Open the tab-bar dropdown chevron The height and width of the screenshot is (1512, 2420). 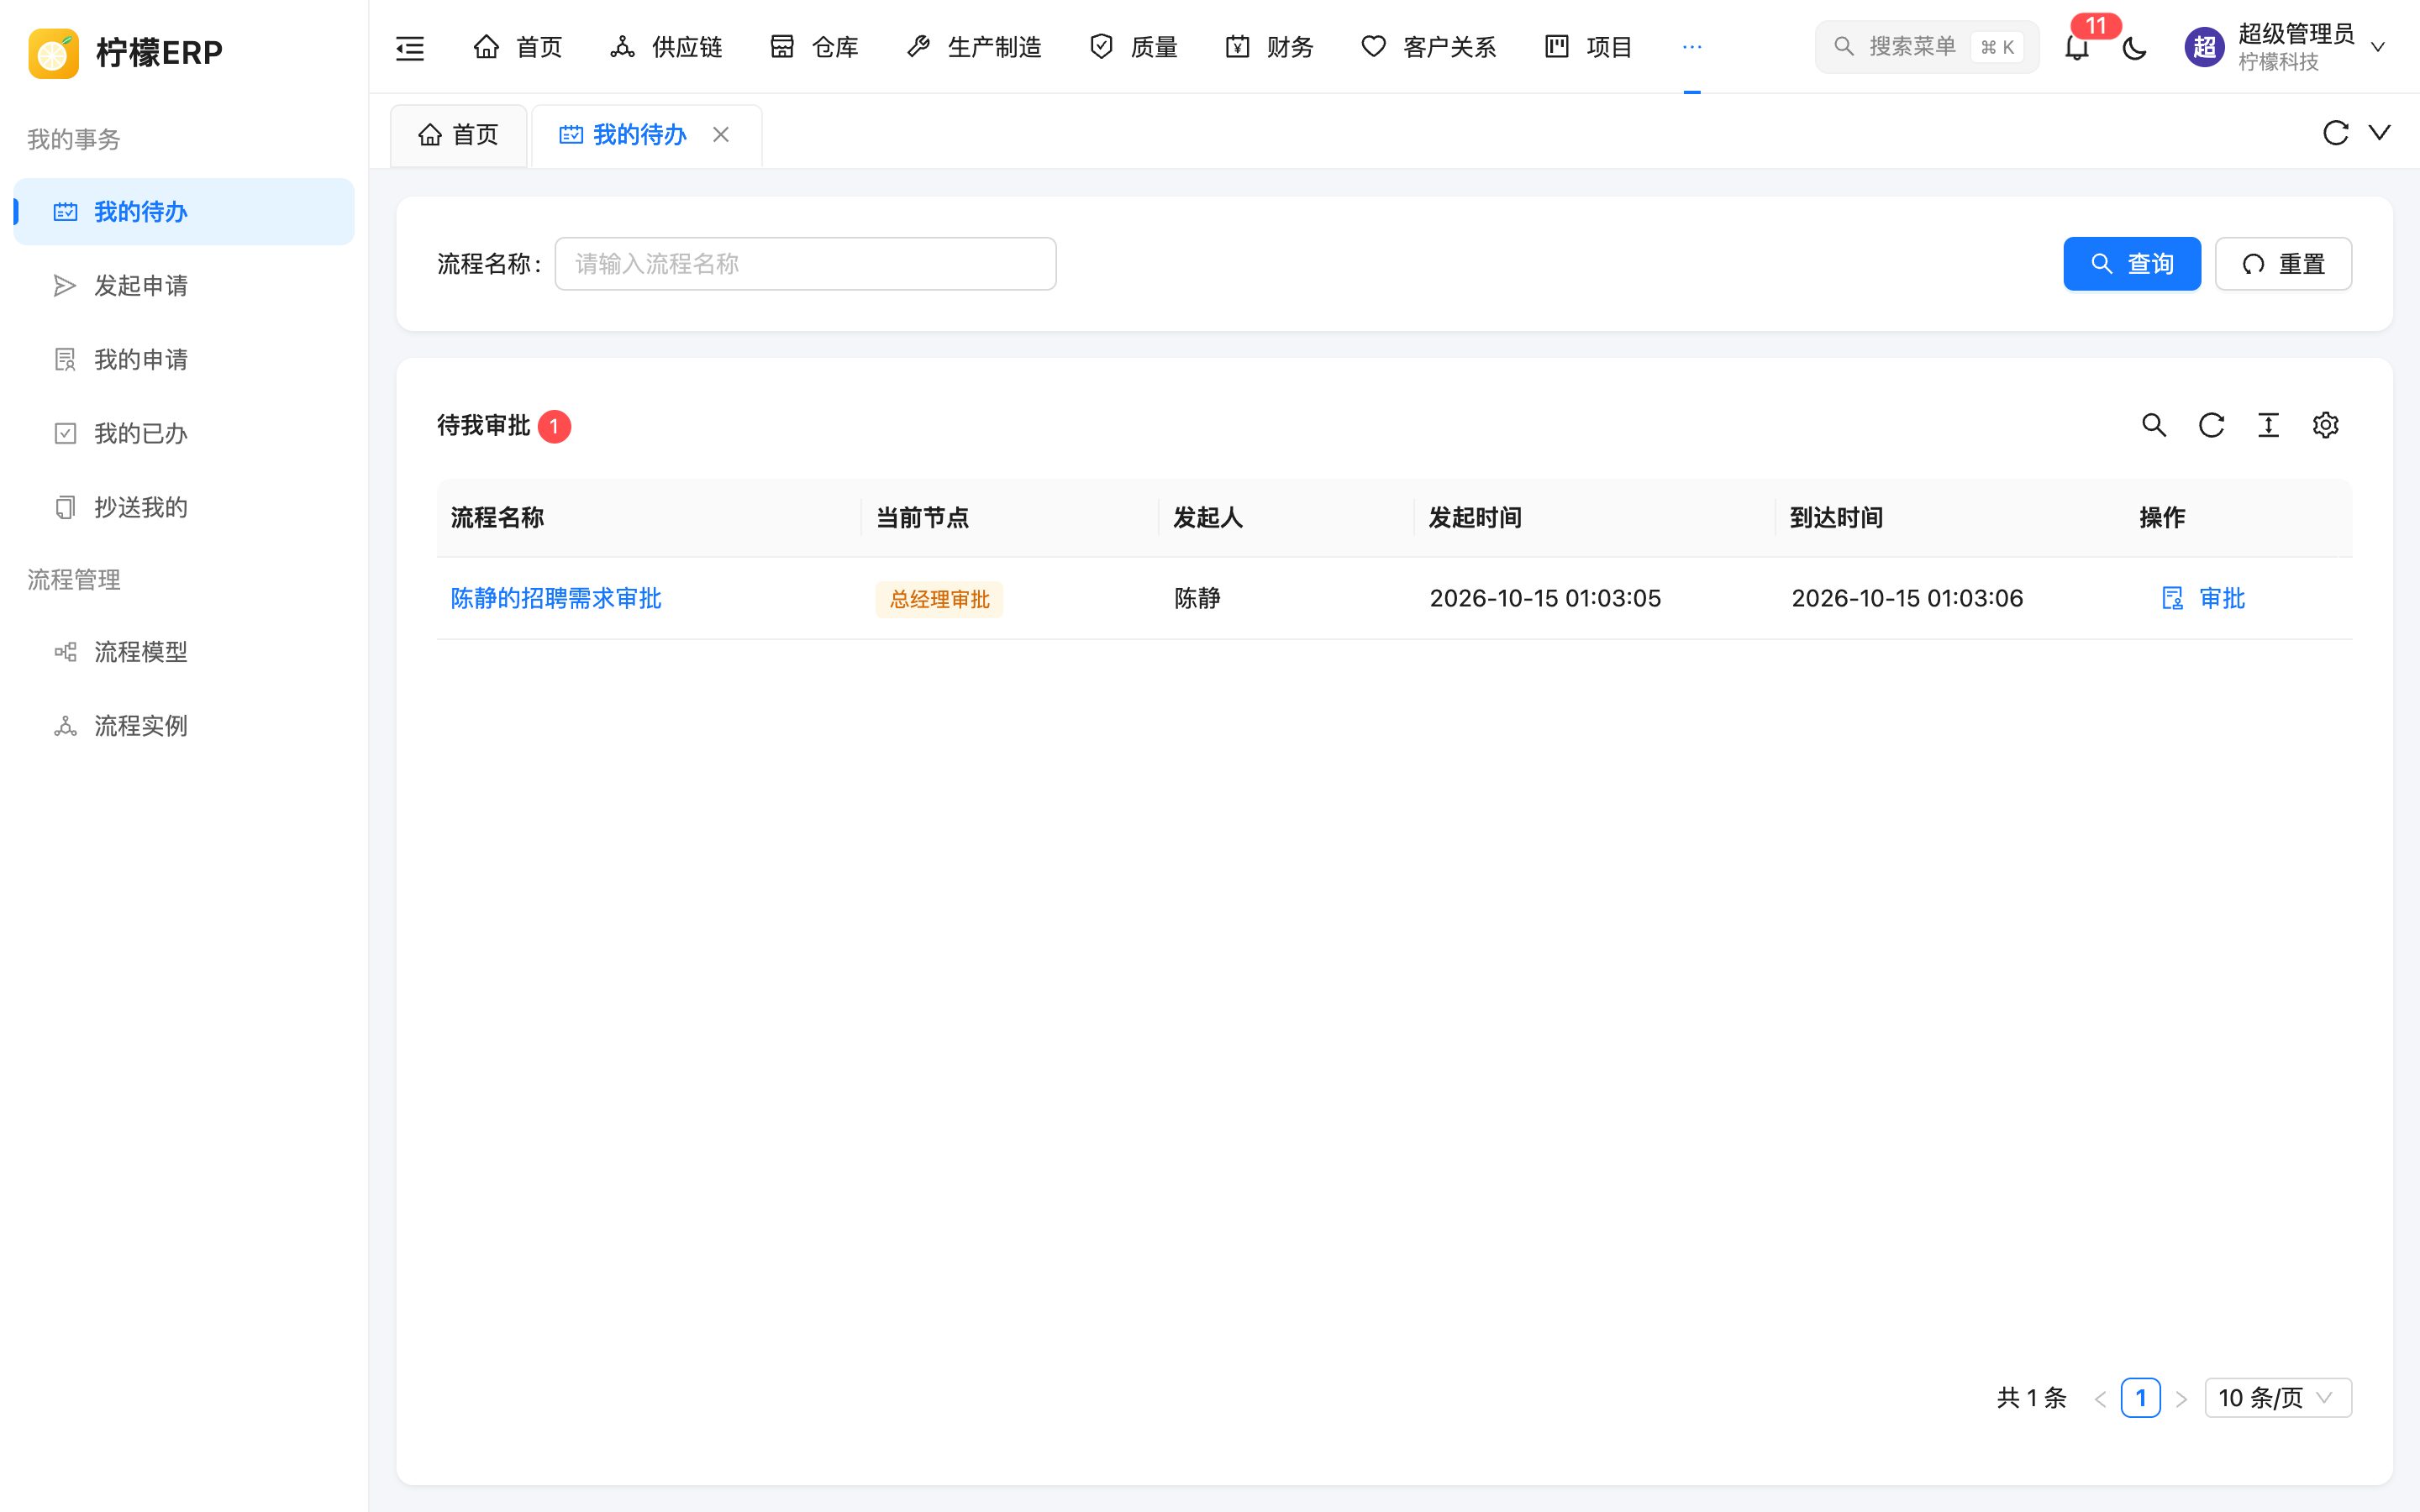2380,133
